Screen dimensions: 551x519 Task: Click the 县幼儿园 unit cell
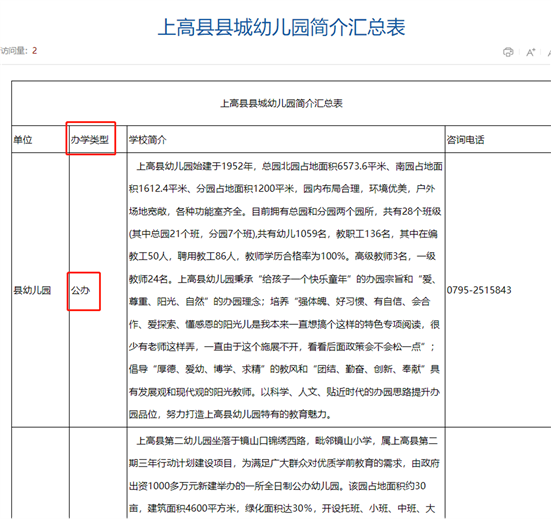(32, 290)
